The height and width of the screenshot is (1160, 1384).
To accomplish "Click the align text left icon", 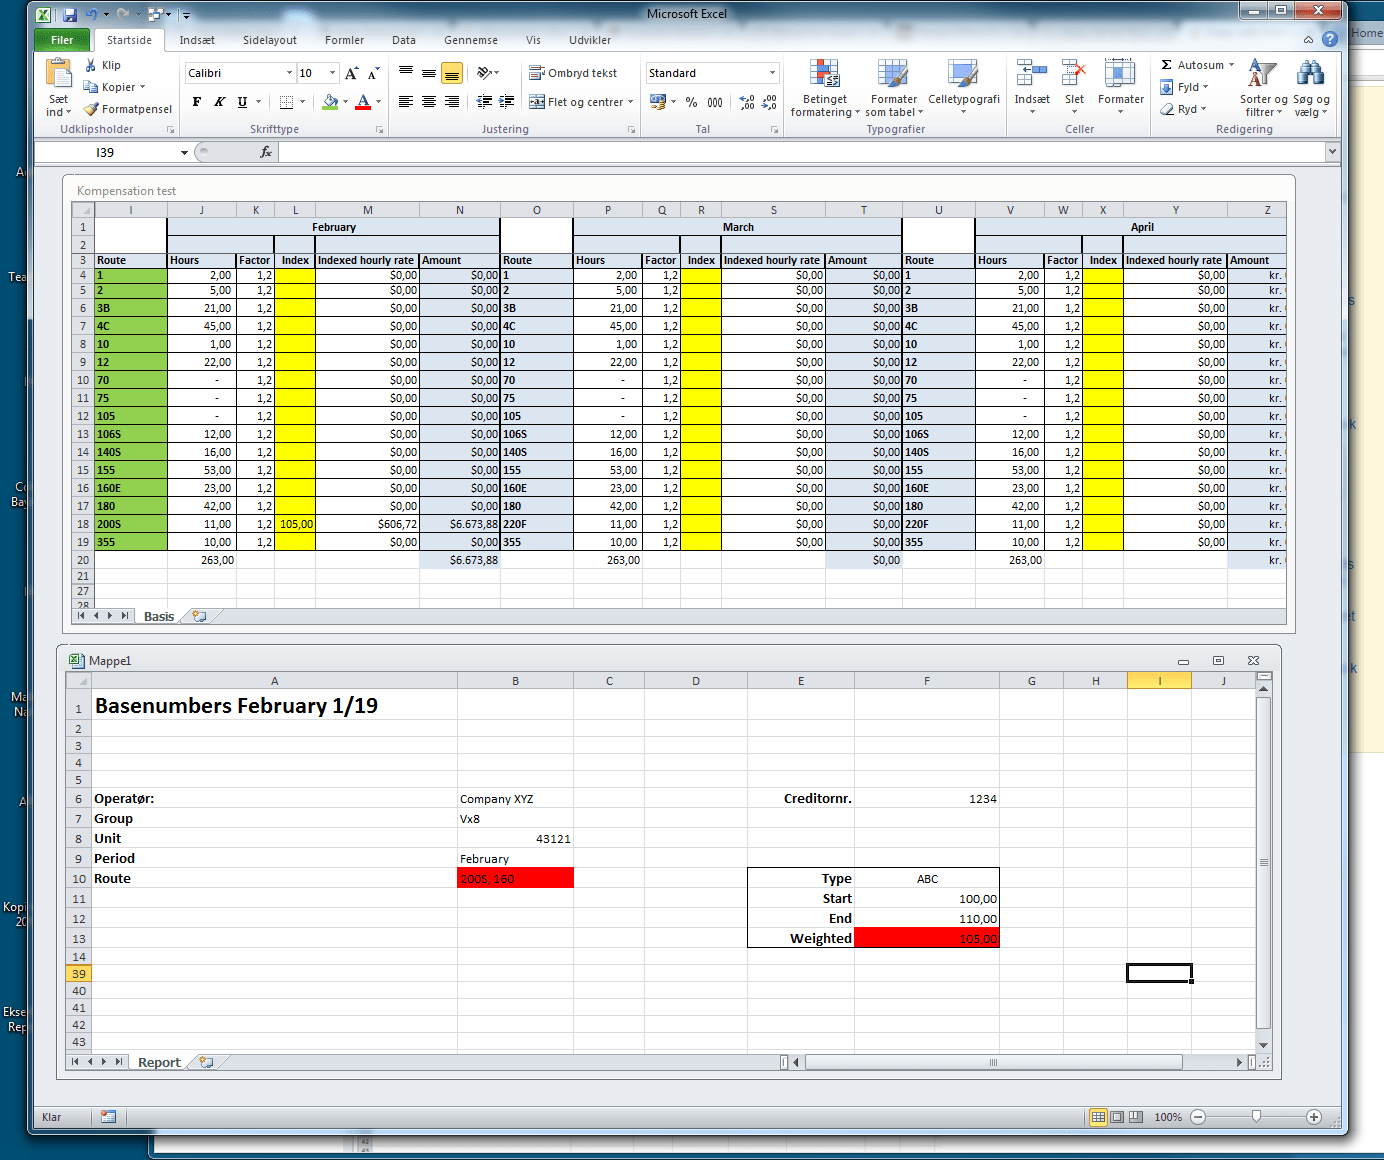I will click(406, 102).
